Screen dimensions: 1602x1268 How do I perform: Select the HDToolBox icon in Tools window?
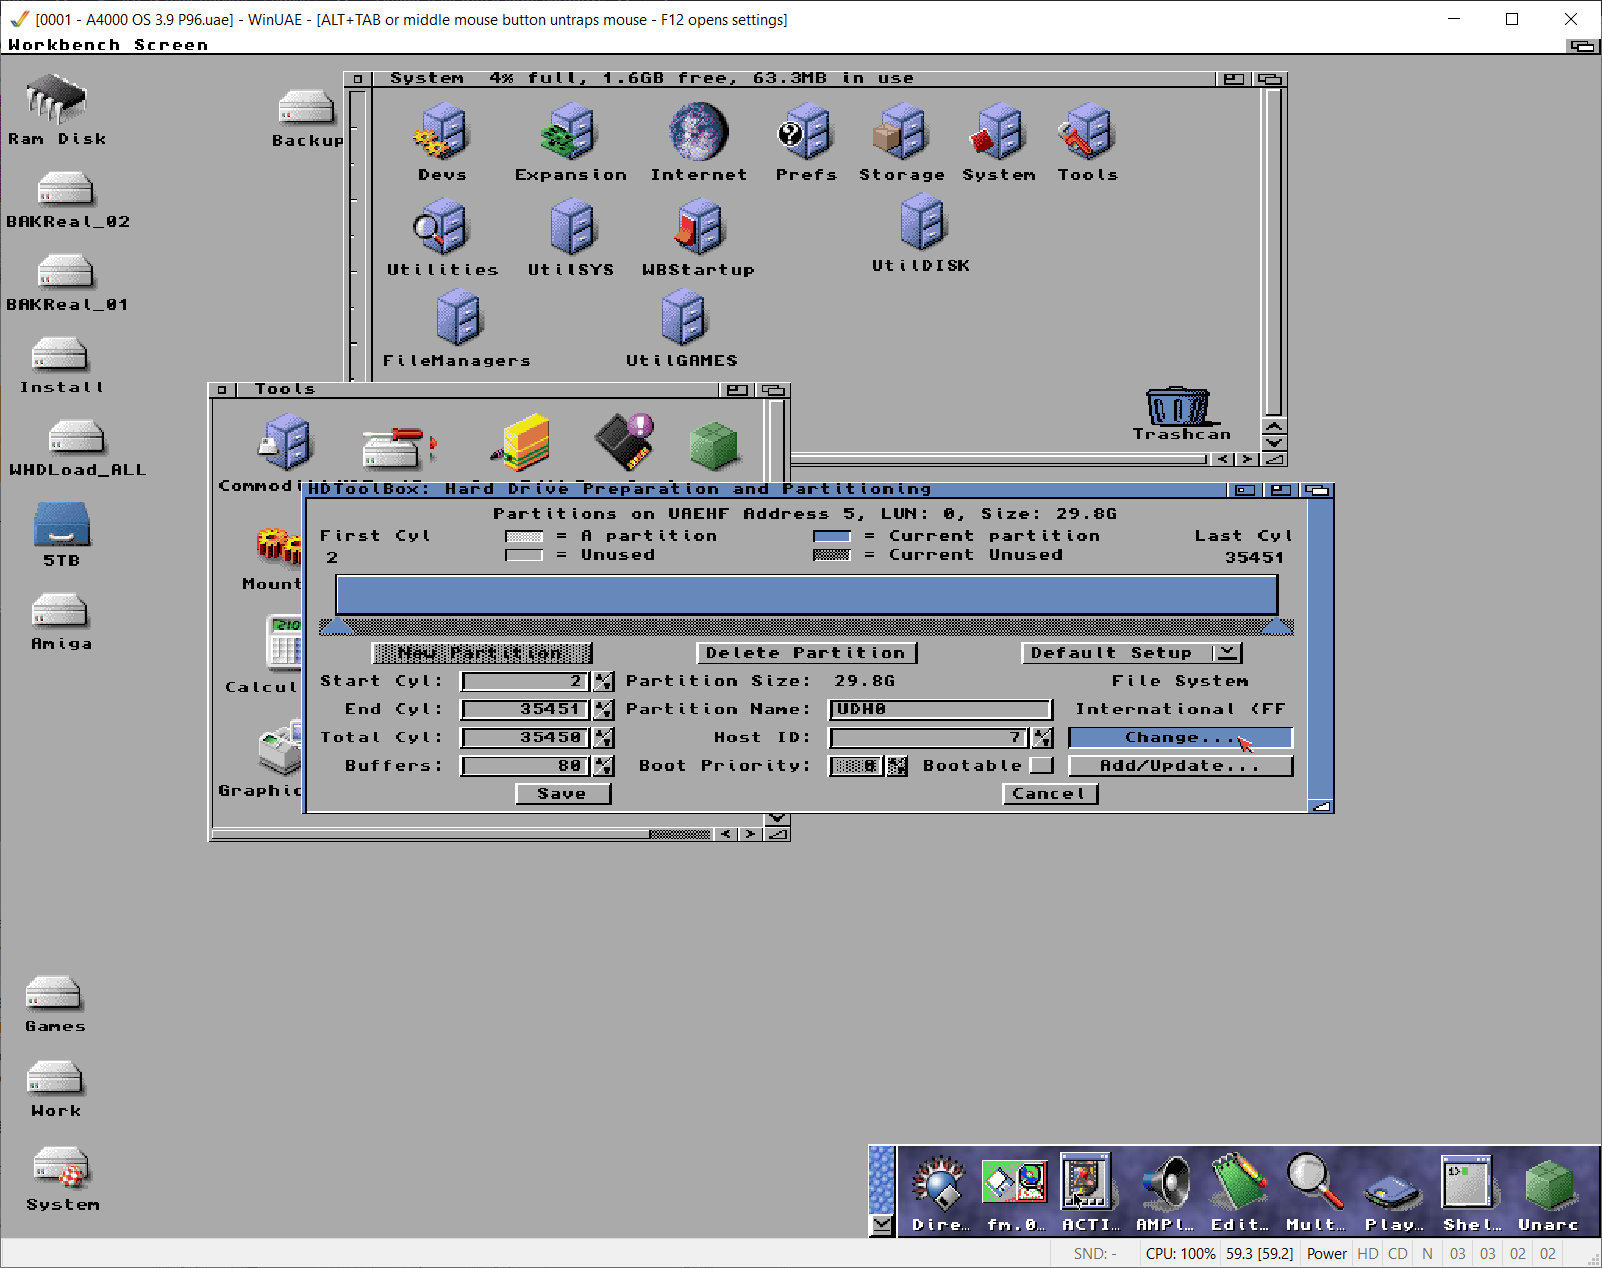coord(398,447)
